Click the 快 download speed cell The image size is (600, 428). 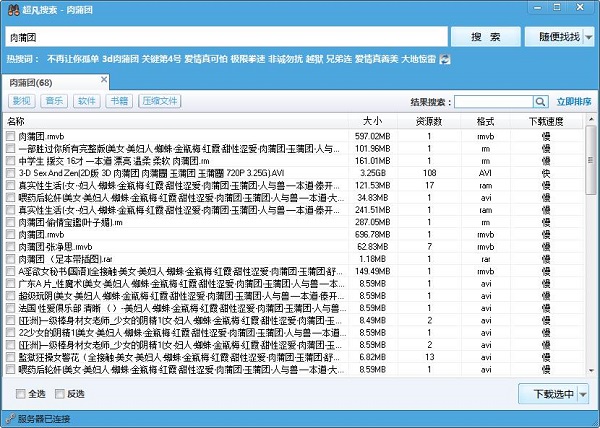(x=546, y=173)
